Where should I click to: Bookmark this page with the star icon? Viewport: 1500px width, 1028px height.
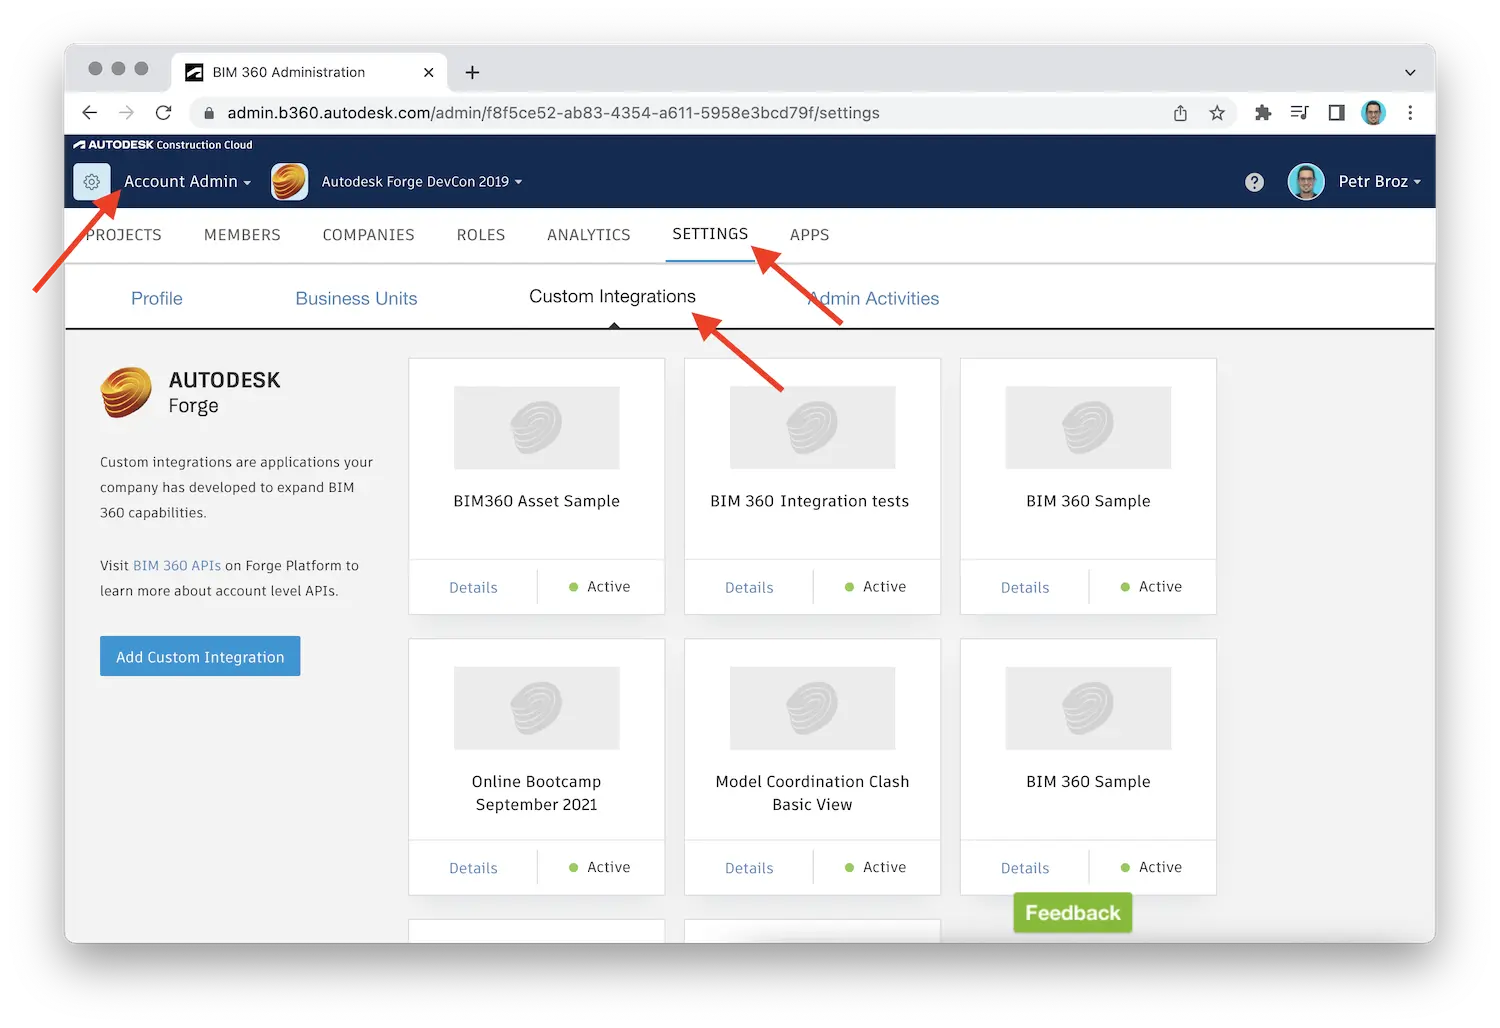coord(1217,113)
